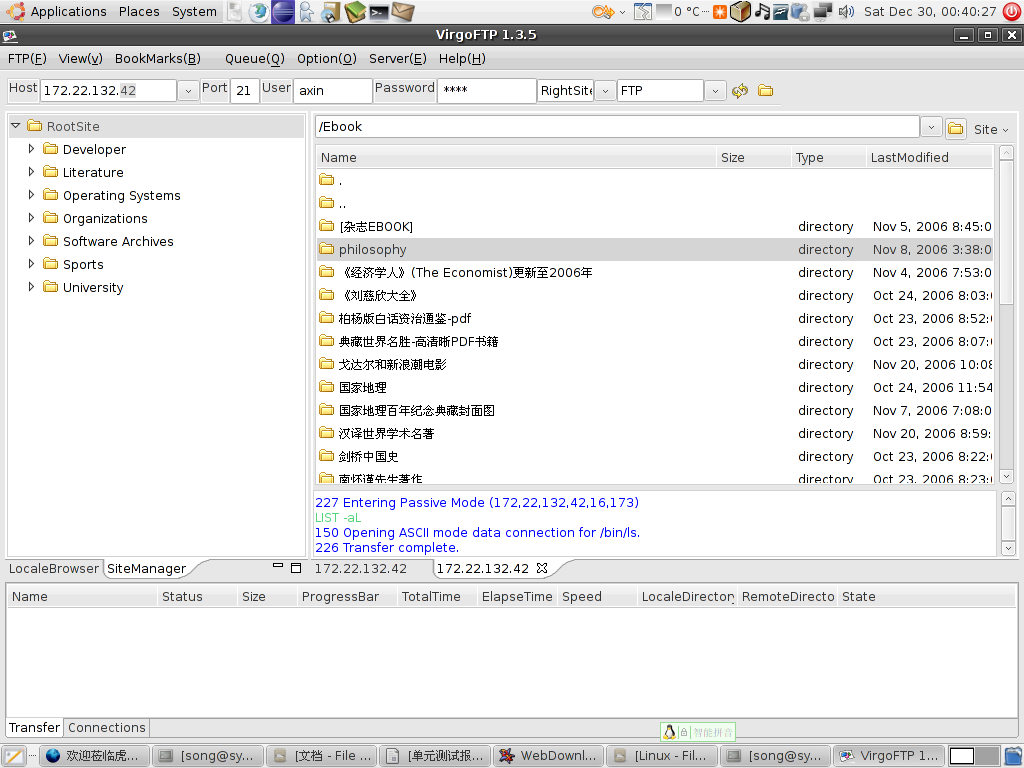This screenshot has height=768, width=1024.
Task: Click the Type column header in file list
Action: (828, 157)
